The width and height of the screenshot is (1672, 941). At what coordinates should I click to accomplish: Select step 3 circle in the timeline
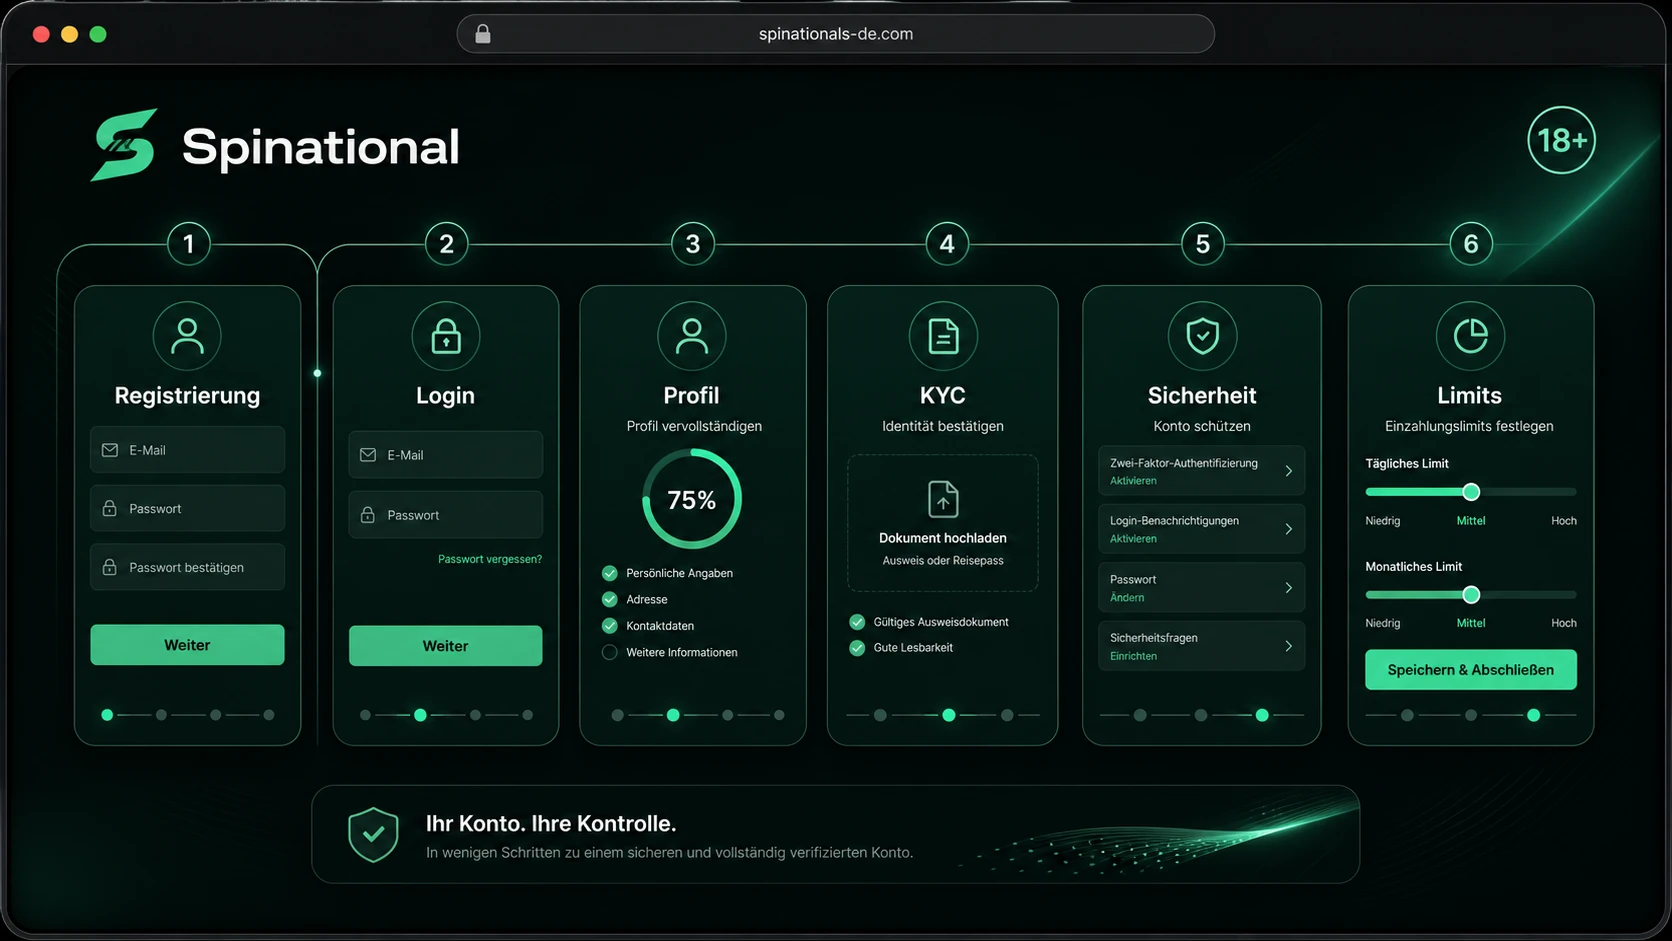point(693,244)
